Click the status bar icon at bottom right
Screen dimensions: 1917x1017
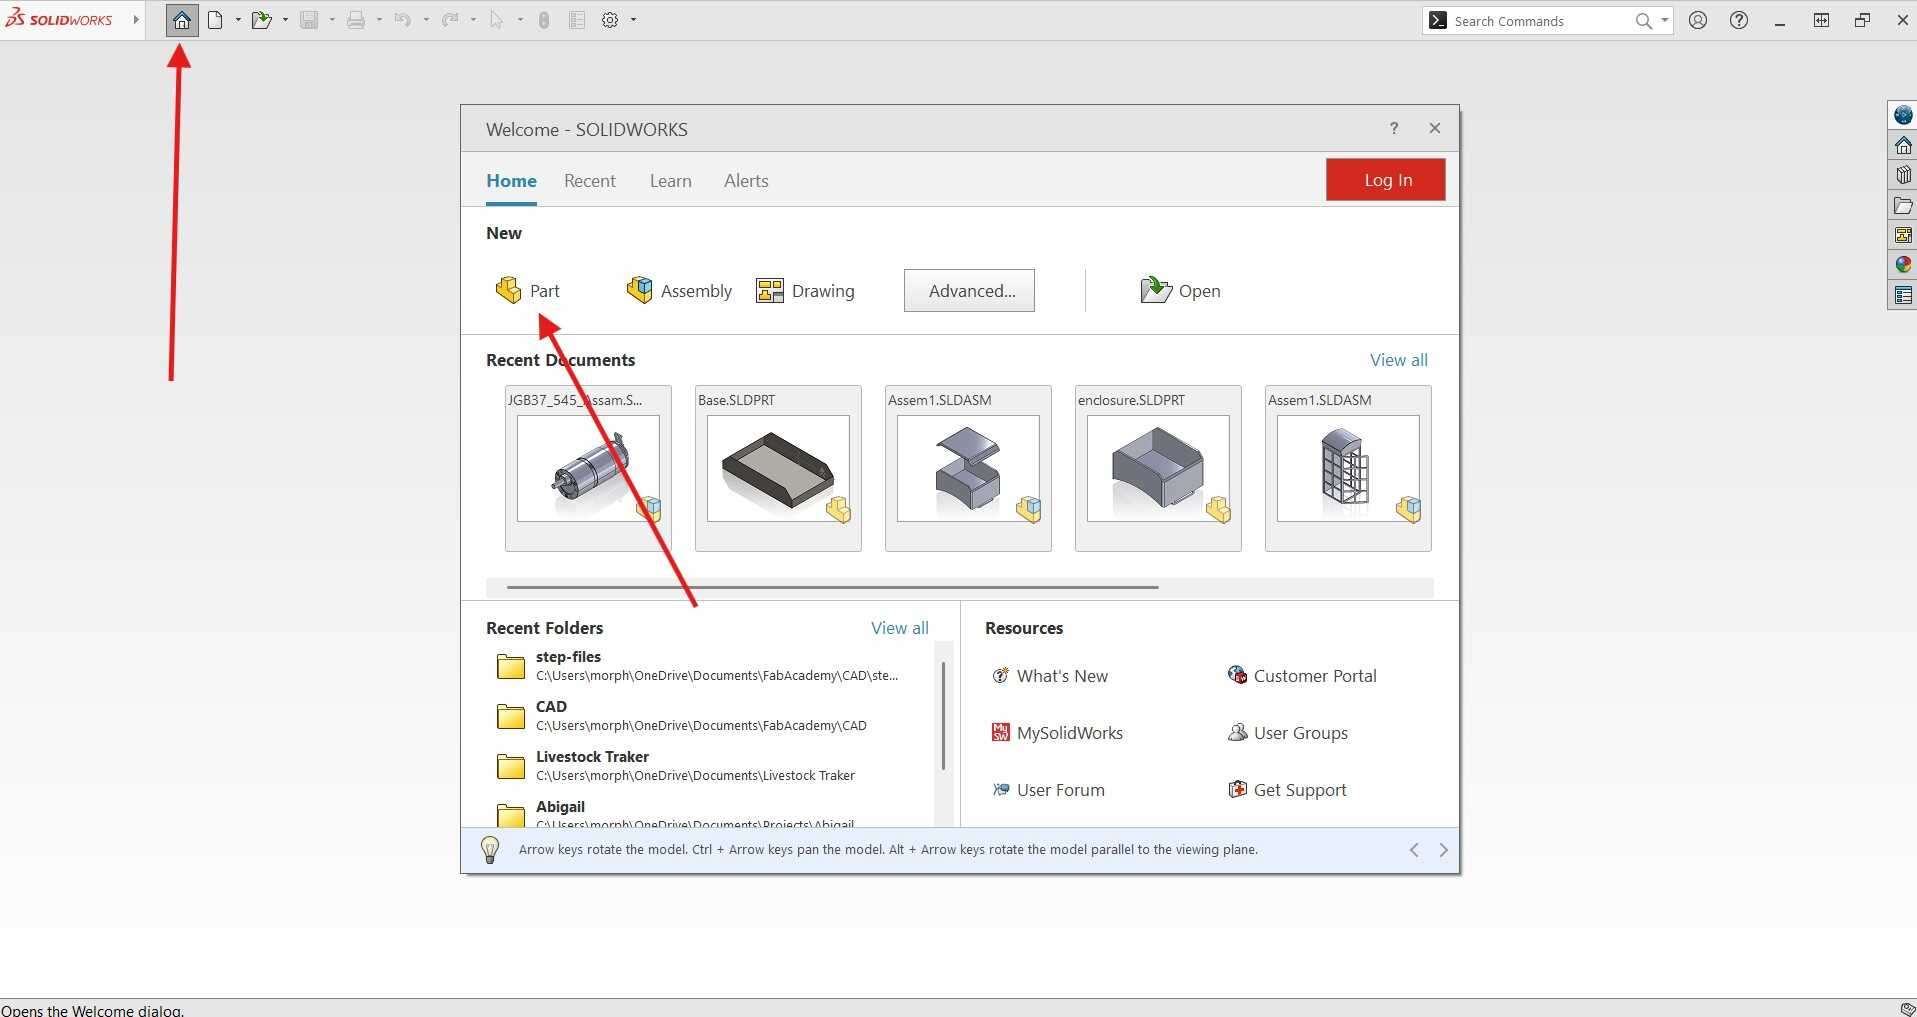tap(1907, 1008)
